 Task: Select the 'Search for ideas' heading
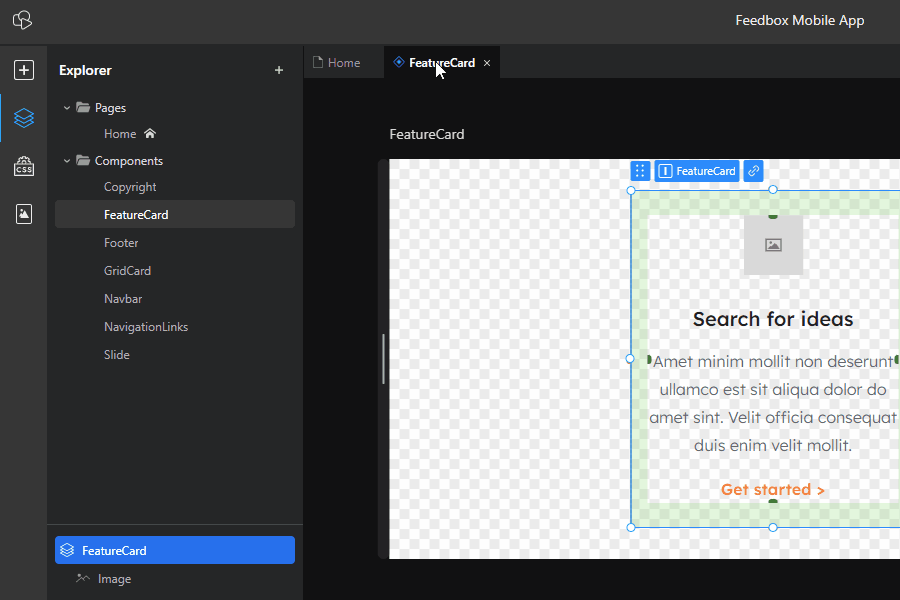coord(773,319)
